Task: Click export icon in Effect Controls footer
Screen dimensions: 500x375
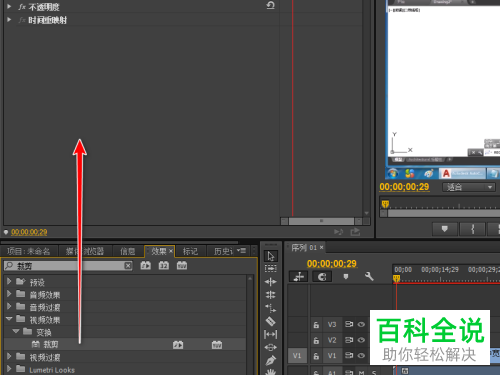Action: (355, 232)
